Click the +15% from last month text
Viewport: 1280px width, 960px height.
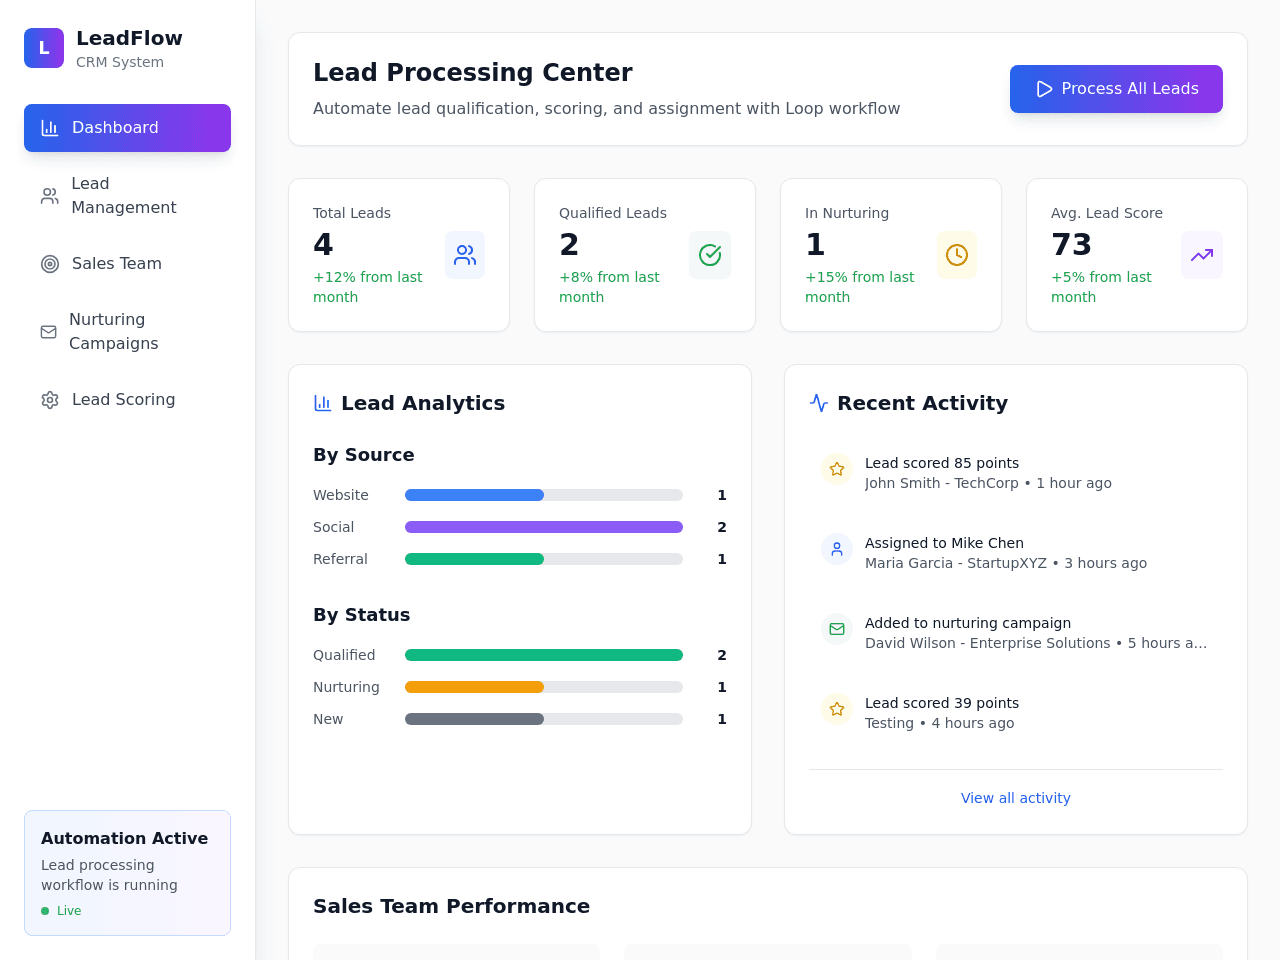coord(860,287)
